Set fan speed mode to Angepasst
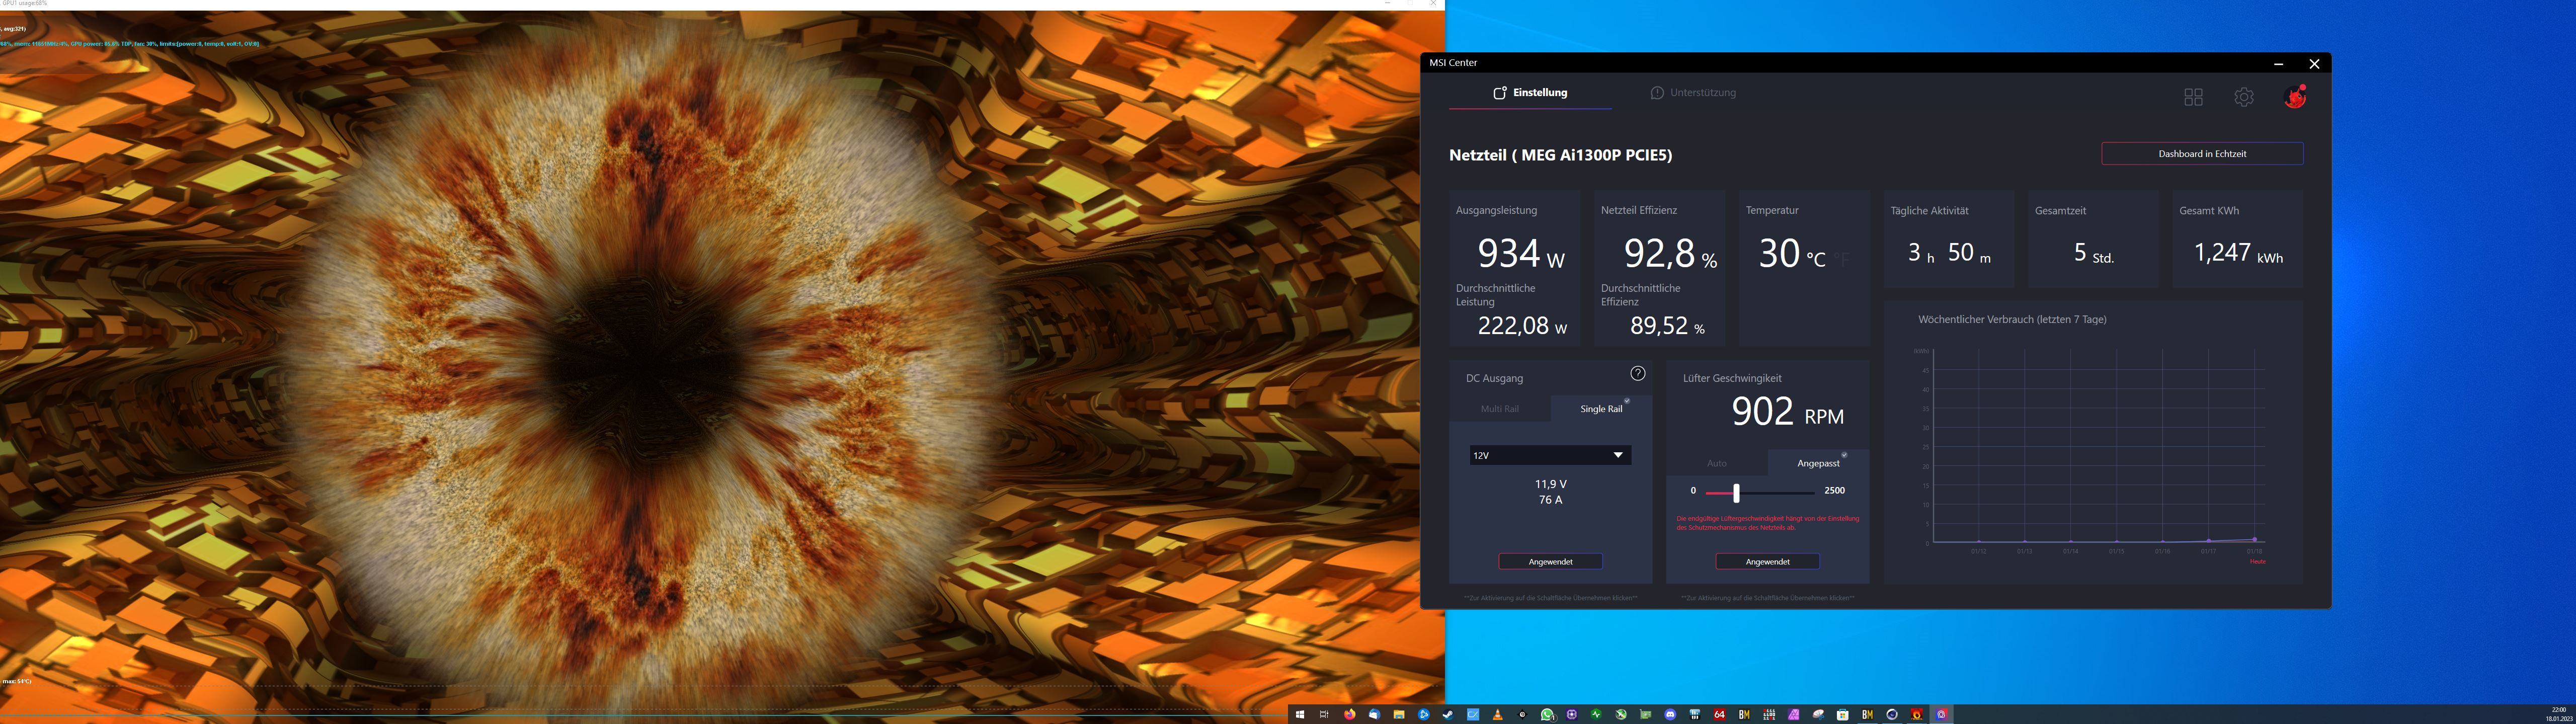This screenshot has height=724, width=2576. pyautogui.click(x=1818, y=463)
